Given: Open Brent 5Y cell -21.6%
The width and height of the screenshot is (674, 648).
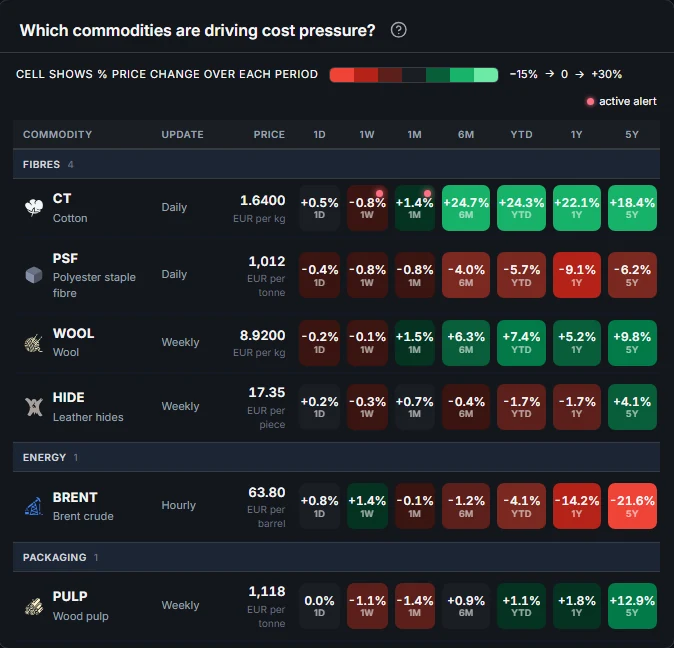Looking at the screenshot, I should [x=632, y=506].
